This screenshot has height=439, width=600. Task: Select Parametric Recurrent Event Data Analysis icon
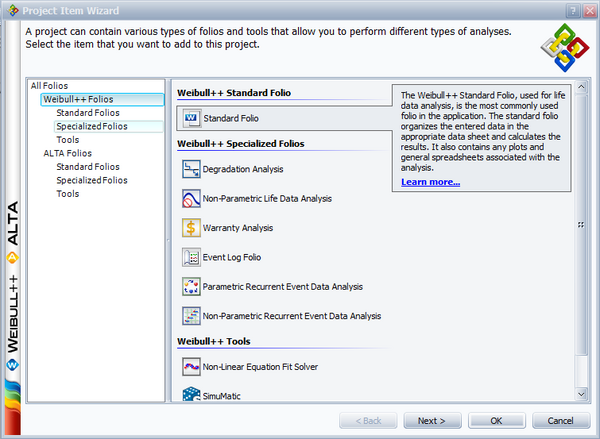tap(191, 287)
